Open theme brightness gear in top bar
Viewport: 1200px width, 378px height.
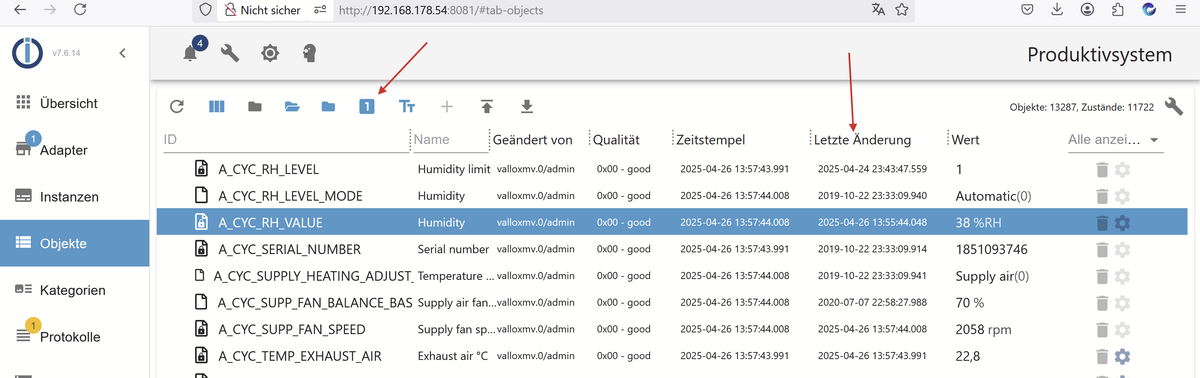click(x=270, y=53)
